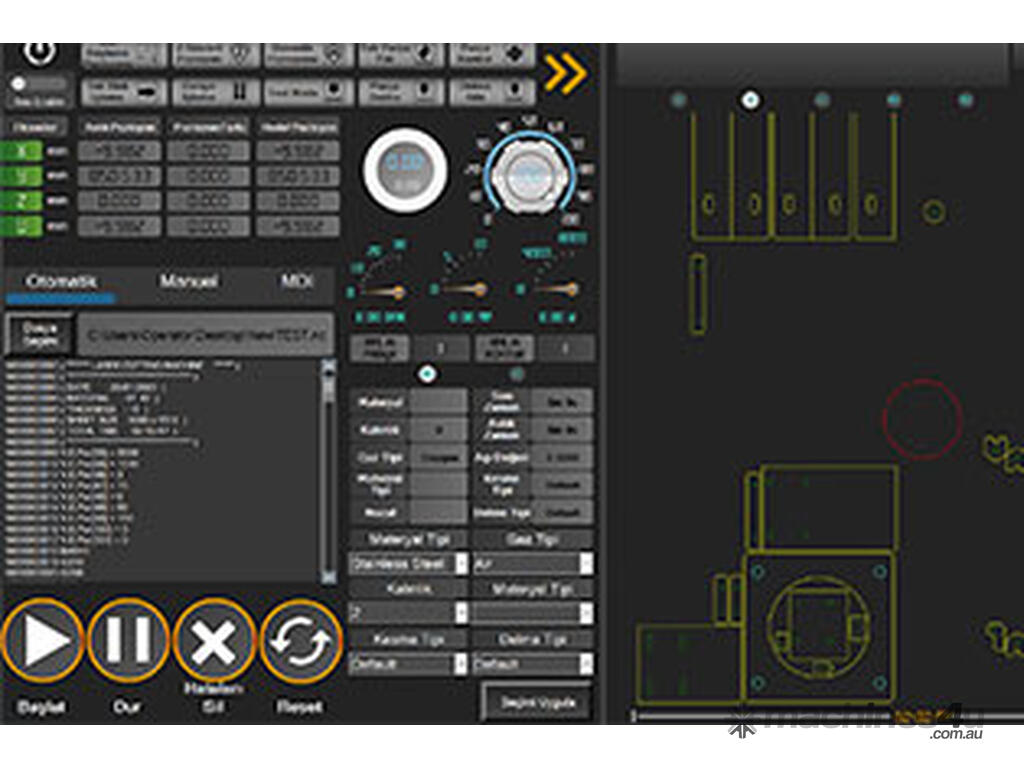1024x768 pixels.
Task: Select the right radio dot above parameter table
Action: [517, 374]
